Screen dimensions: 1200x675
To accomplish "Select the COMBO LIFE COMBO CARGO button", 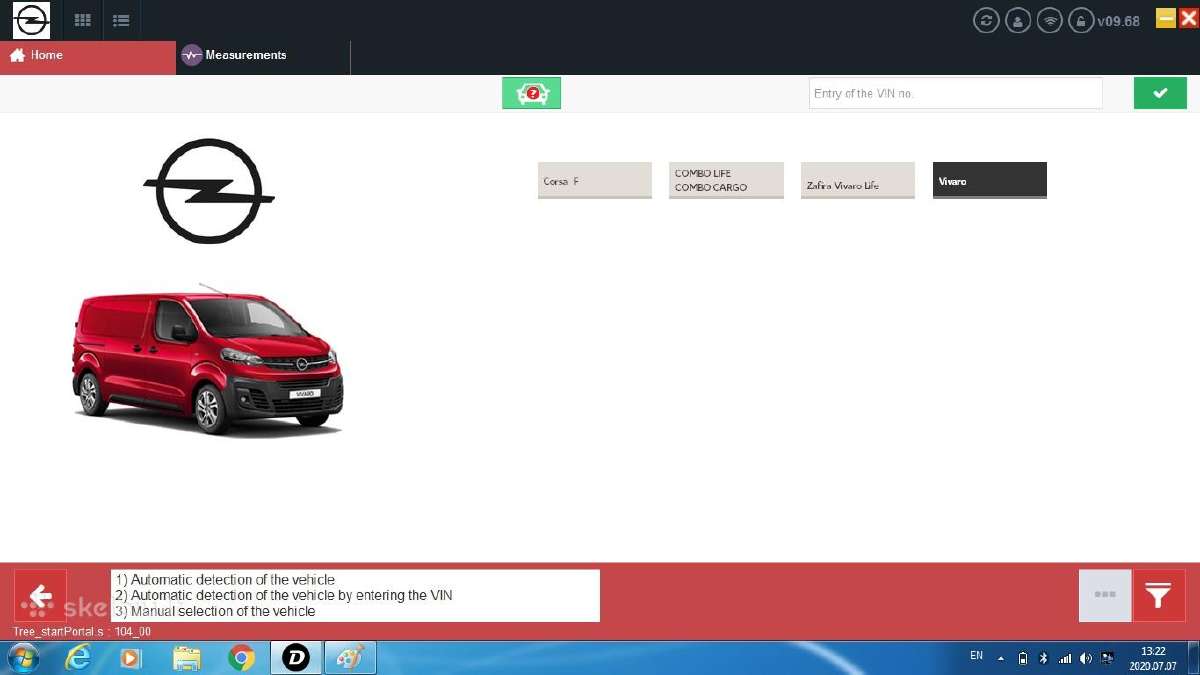I will click(726, 180).
